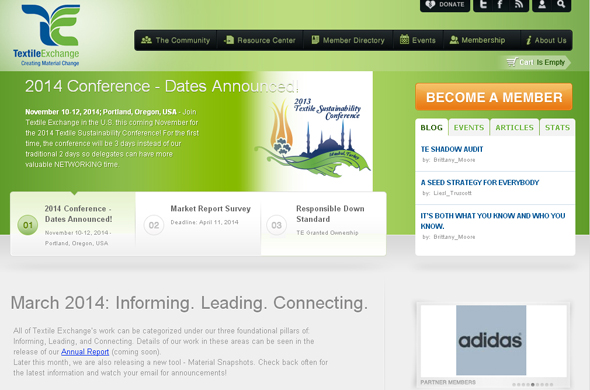Open the Facebook icon link

click(x=500, y=5)
